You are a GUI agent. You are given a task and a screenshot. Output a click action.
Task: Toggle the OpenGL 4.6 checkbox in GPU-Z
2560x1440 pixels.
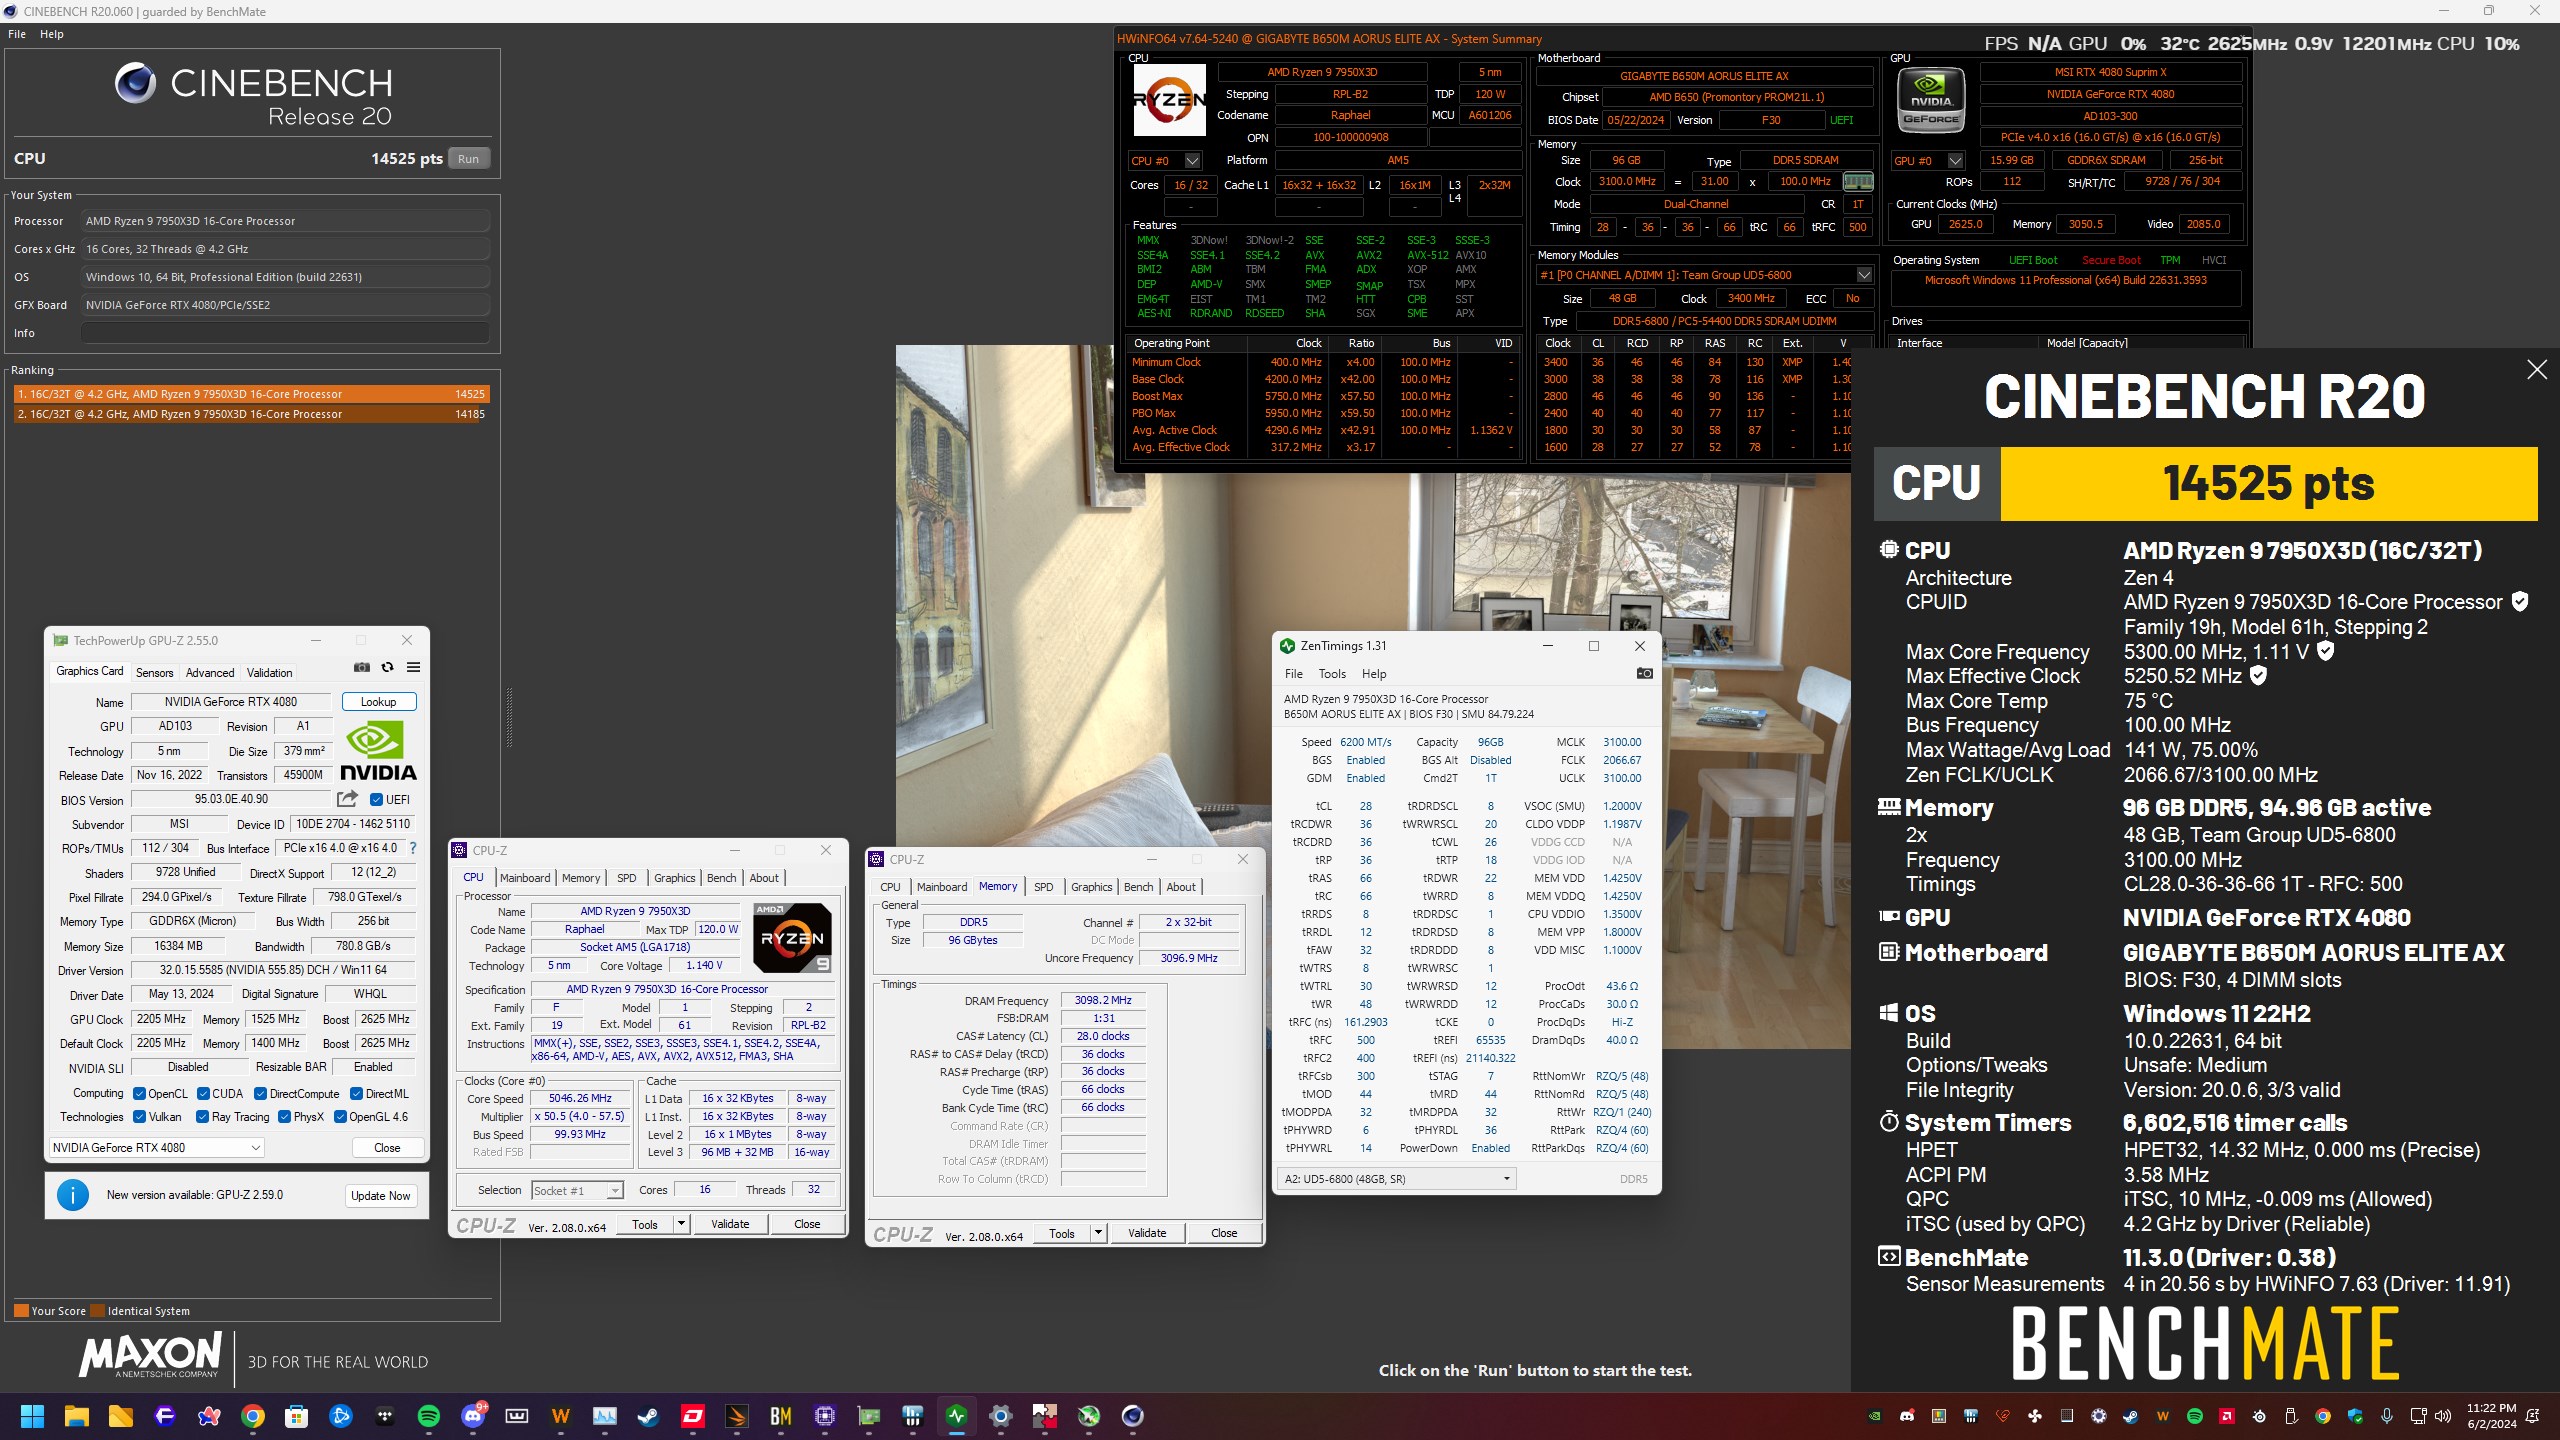(340, 1117)
